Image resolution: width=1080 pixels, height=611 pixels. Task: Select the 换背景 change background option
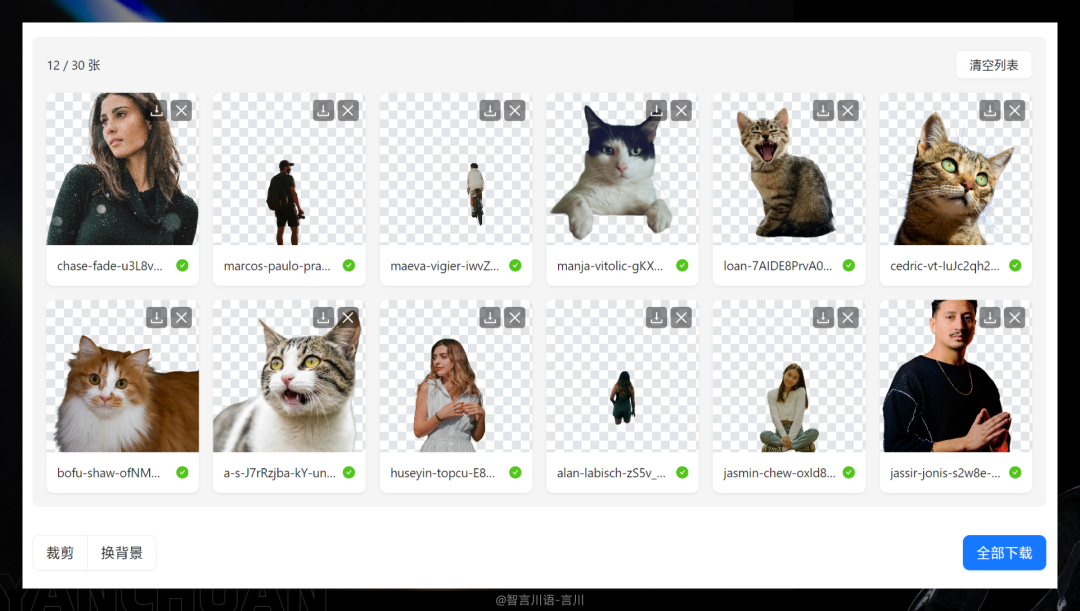(x=121, y=553)
